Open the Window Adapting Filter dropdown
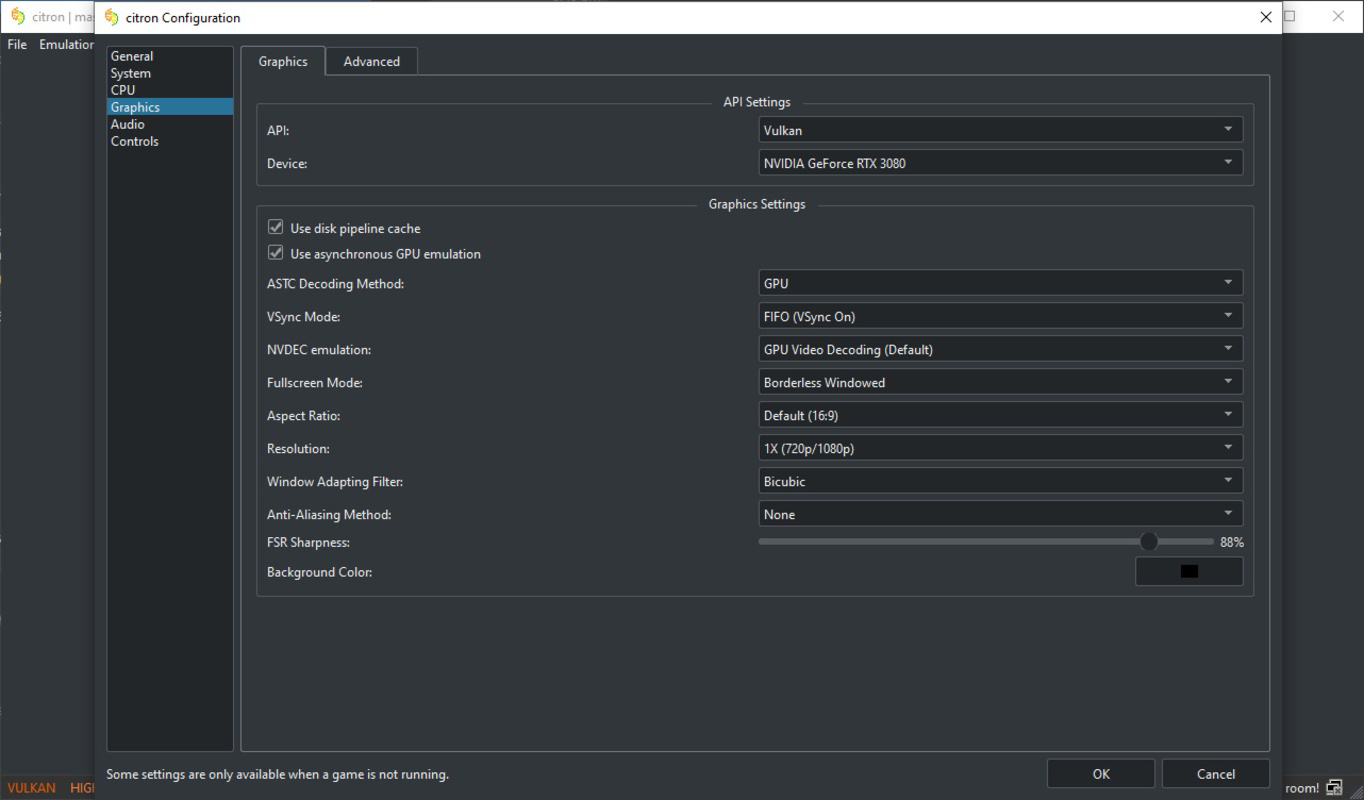Viewport: 1364px width, 800px height. click(1001, 481)
